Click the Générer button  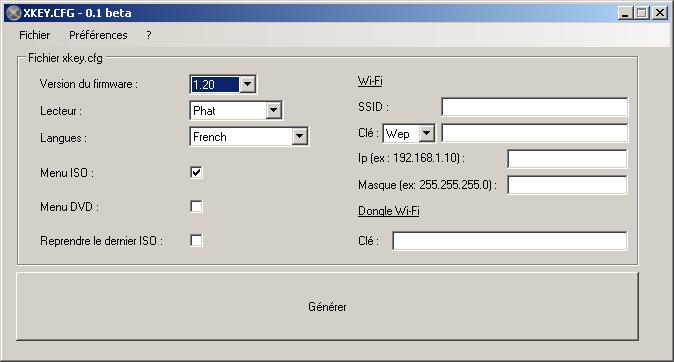tap(327, 307)
